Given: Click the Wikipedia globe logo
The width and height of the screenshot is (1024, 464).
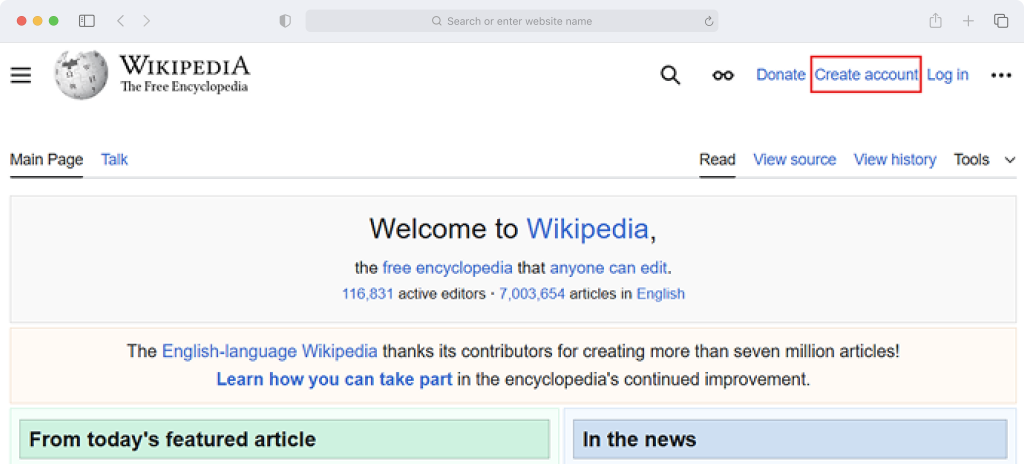Looking at the screenshot, I should [82, 75].
